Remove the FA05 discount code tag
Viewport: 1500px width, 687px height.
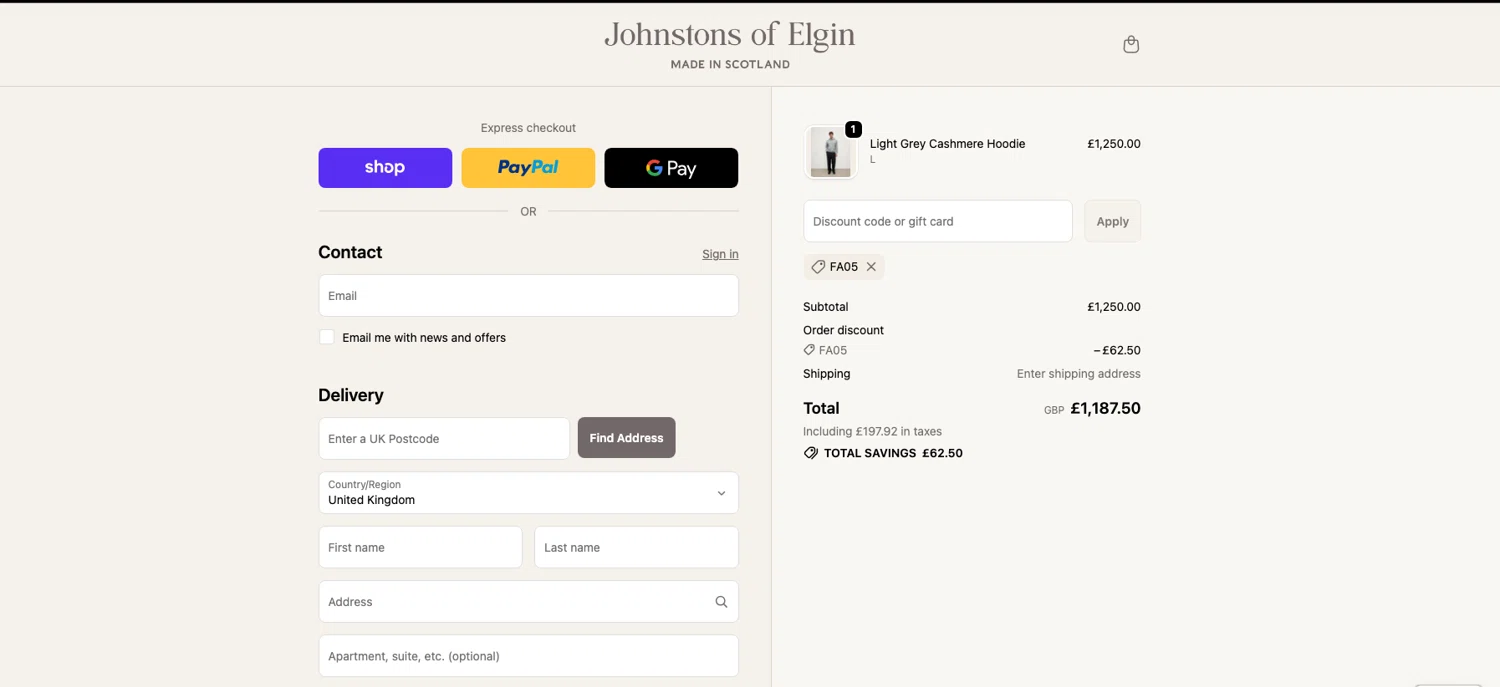871,267
